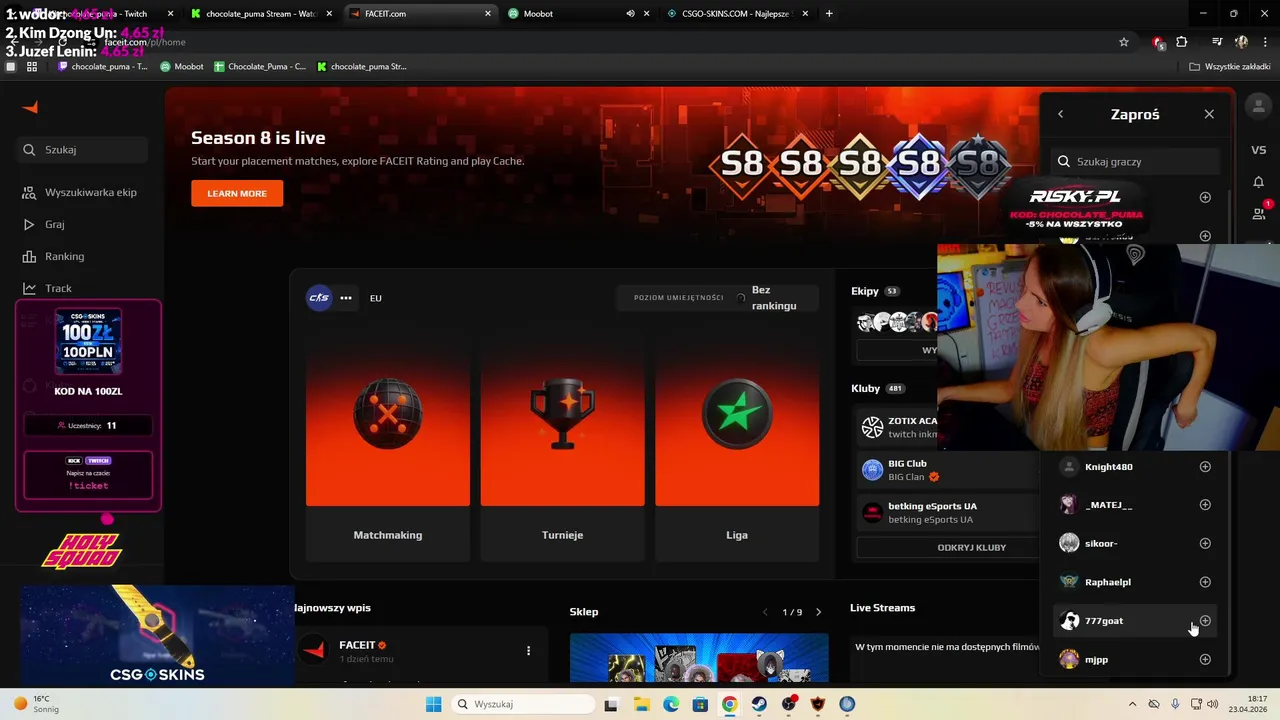
Task: Open the browser apps grid icon
Action: point(32,67)
